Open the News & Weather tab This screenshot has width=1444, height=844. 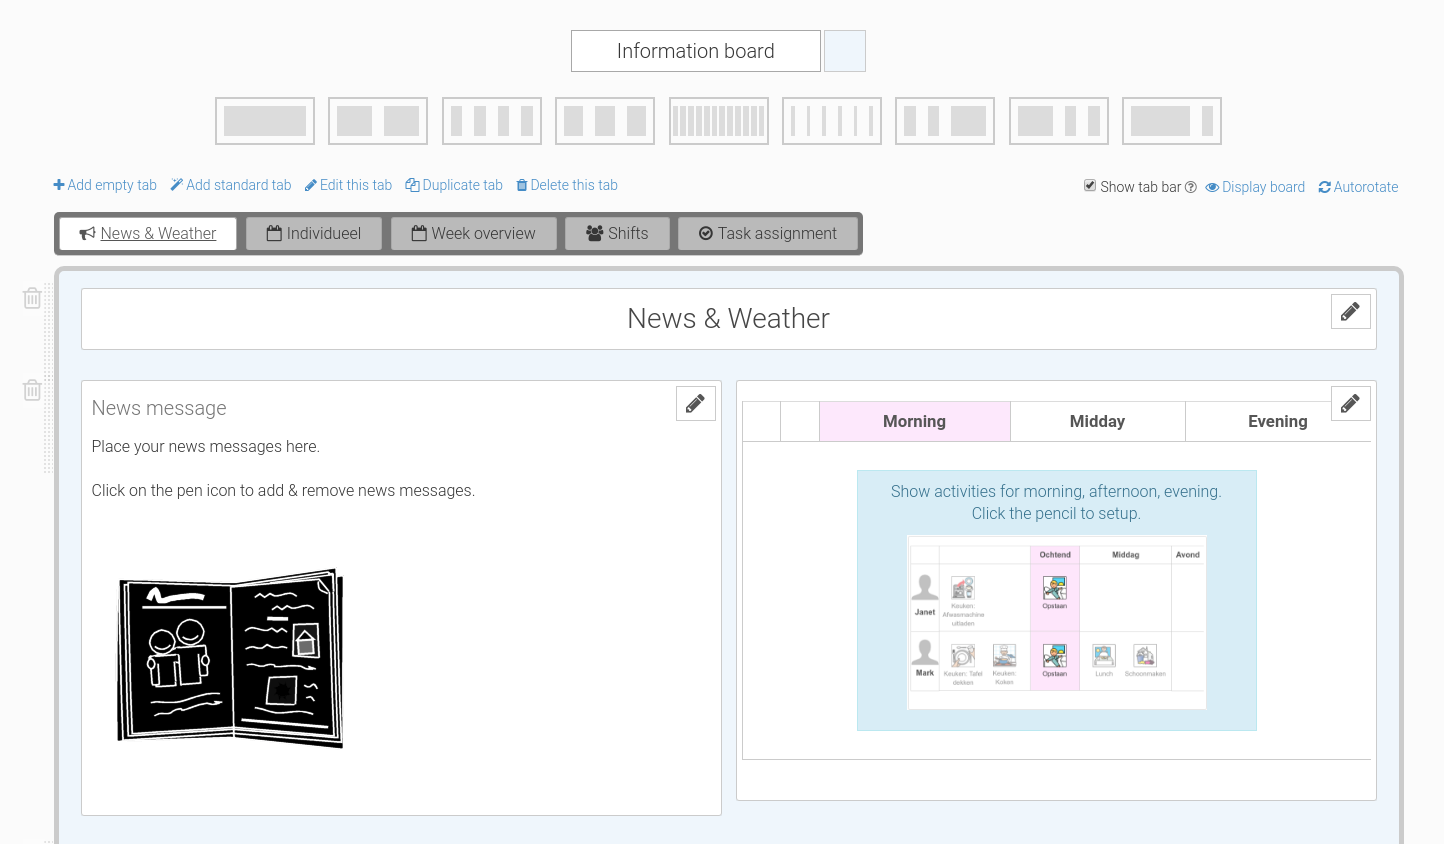(x=148, y=233)
